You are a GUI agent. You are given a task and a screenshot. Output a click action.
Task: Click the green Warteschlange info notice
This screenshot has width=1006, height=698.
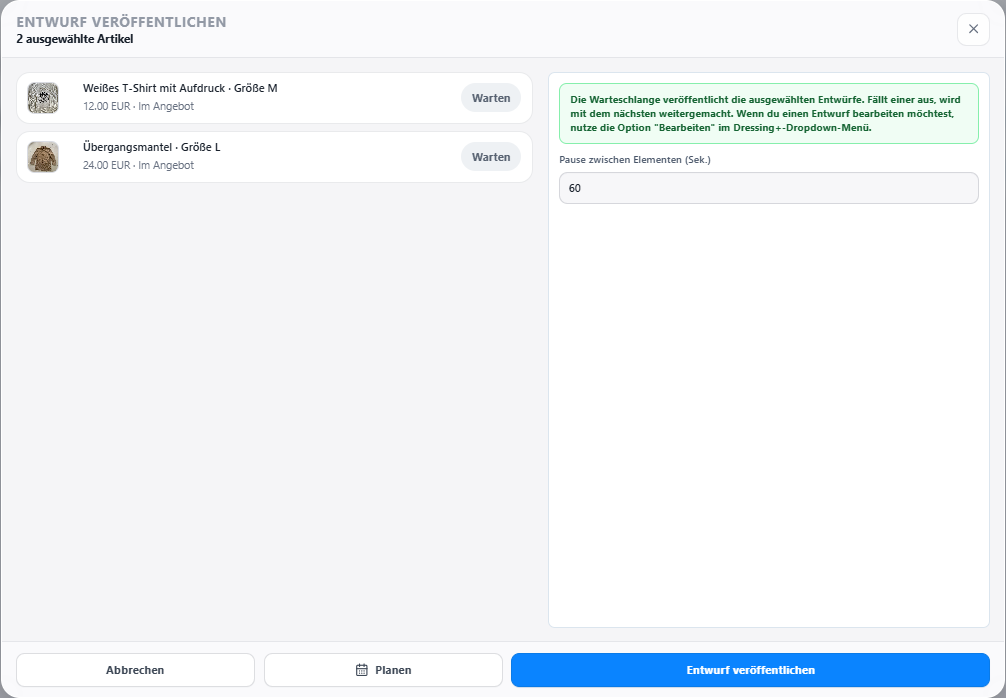[x=769, y=114]
